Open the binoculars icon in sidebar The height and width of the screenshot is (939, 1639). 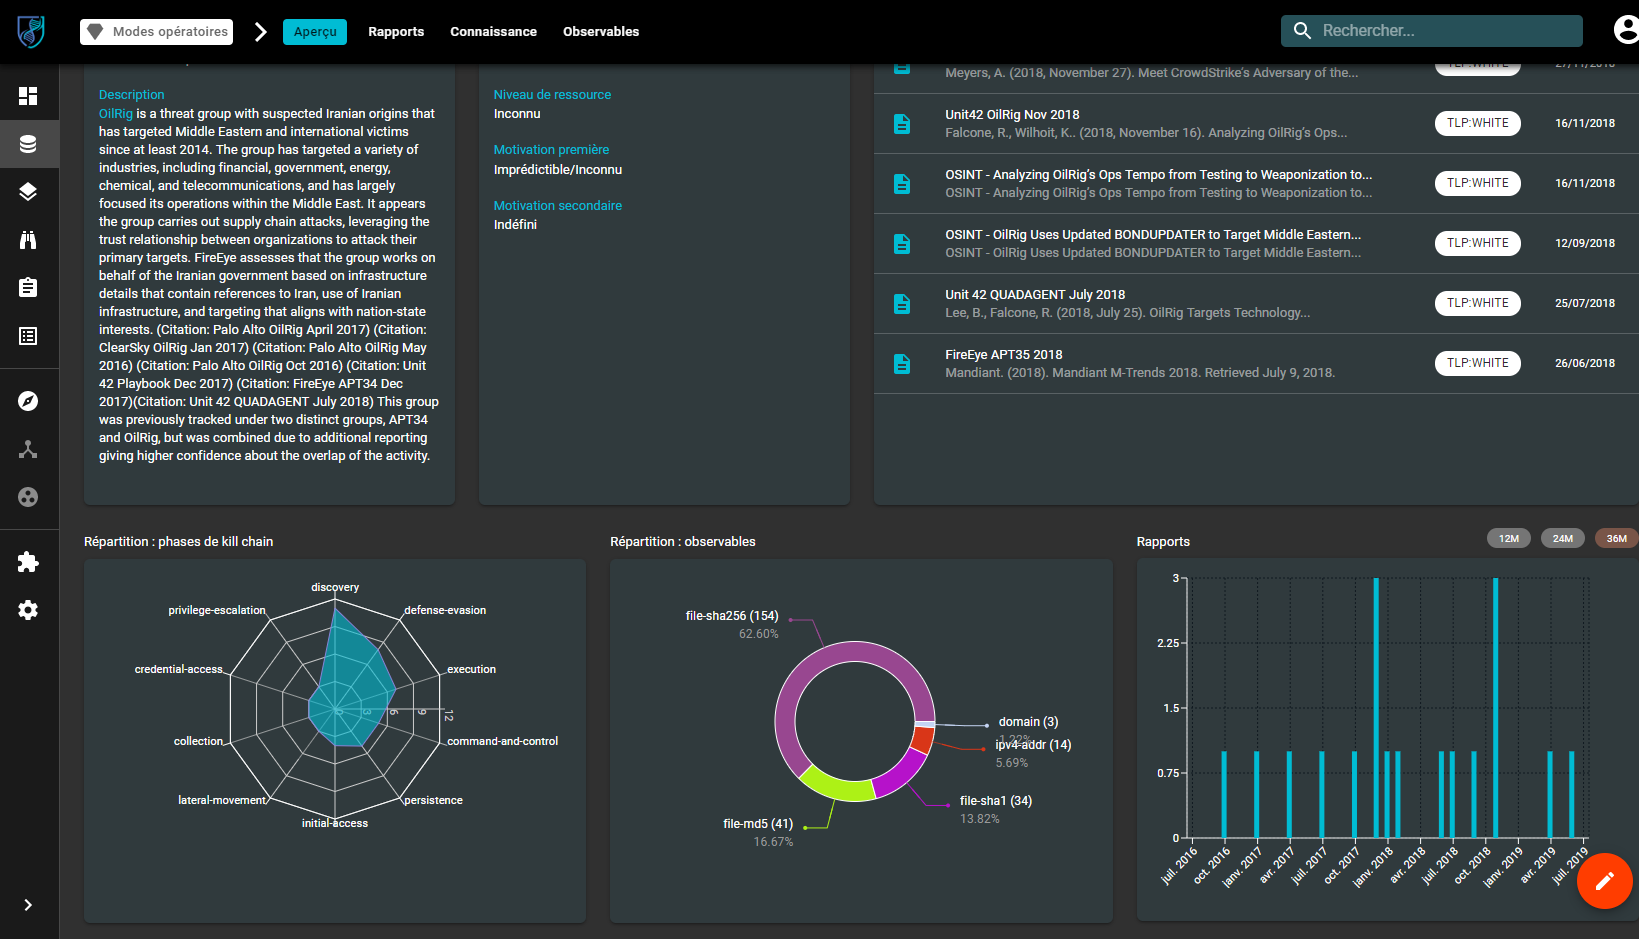pos(28,240)
